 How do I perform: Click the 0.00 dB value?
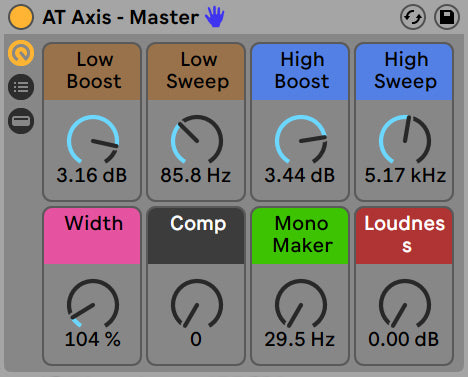point(404,339)
